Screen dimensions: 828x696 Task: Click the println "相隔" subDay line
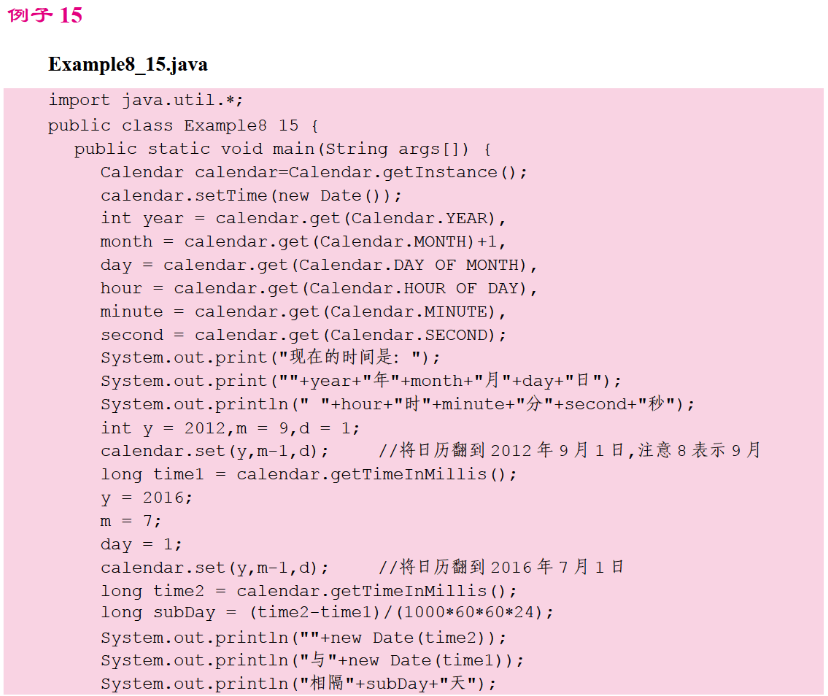click(x=298, y=683)
